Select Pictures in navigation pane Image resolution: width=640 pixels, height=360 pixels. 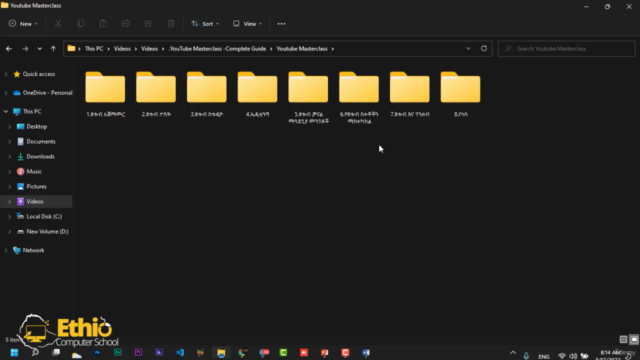point(36,187)
